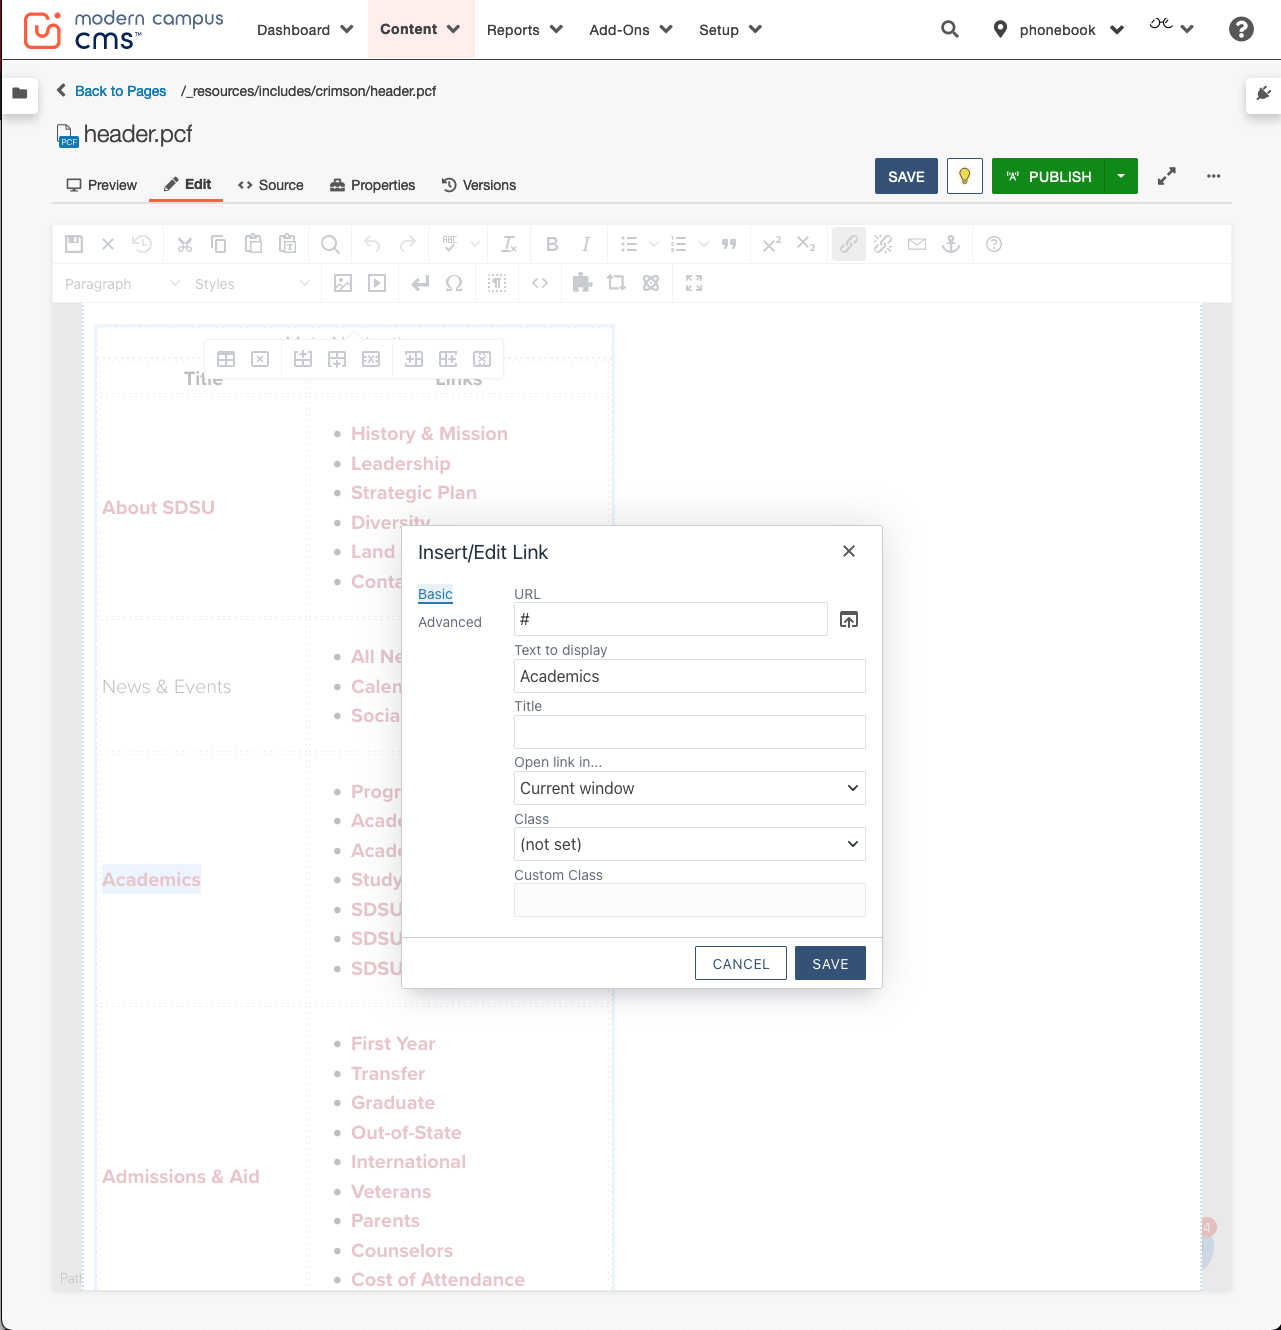Viewport: 1281px width, 1330px height.
Task: Toggle superscript formatting
Action: 772,244
